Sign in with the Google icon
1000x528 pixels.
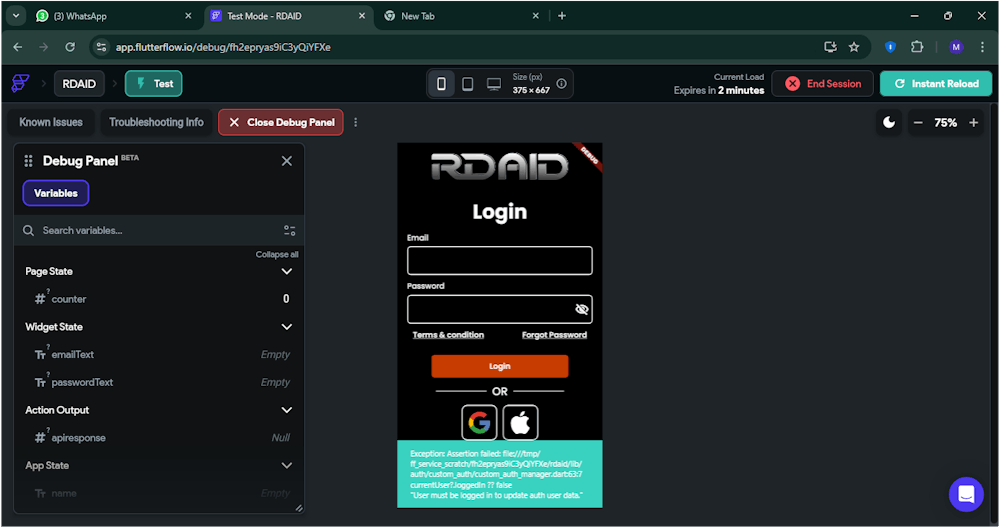[x=479, y=422]
